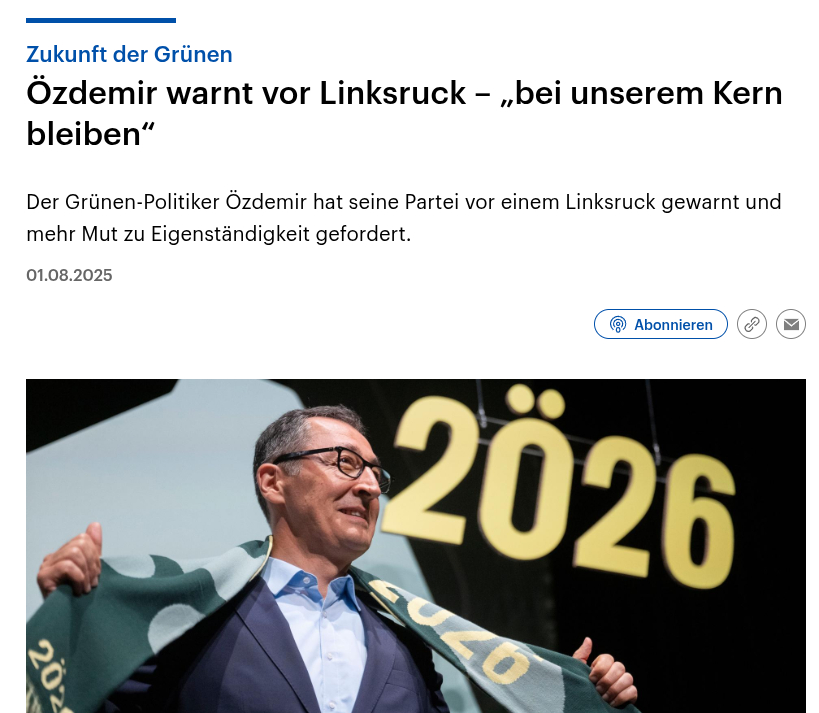Click the podcast icon inside Abonnieren button
Screen dimensions: 819x713
[617, 324]
